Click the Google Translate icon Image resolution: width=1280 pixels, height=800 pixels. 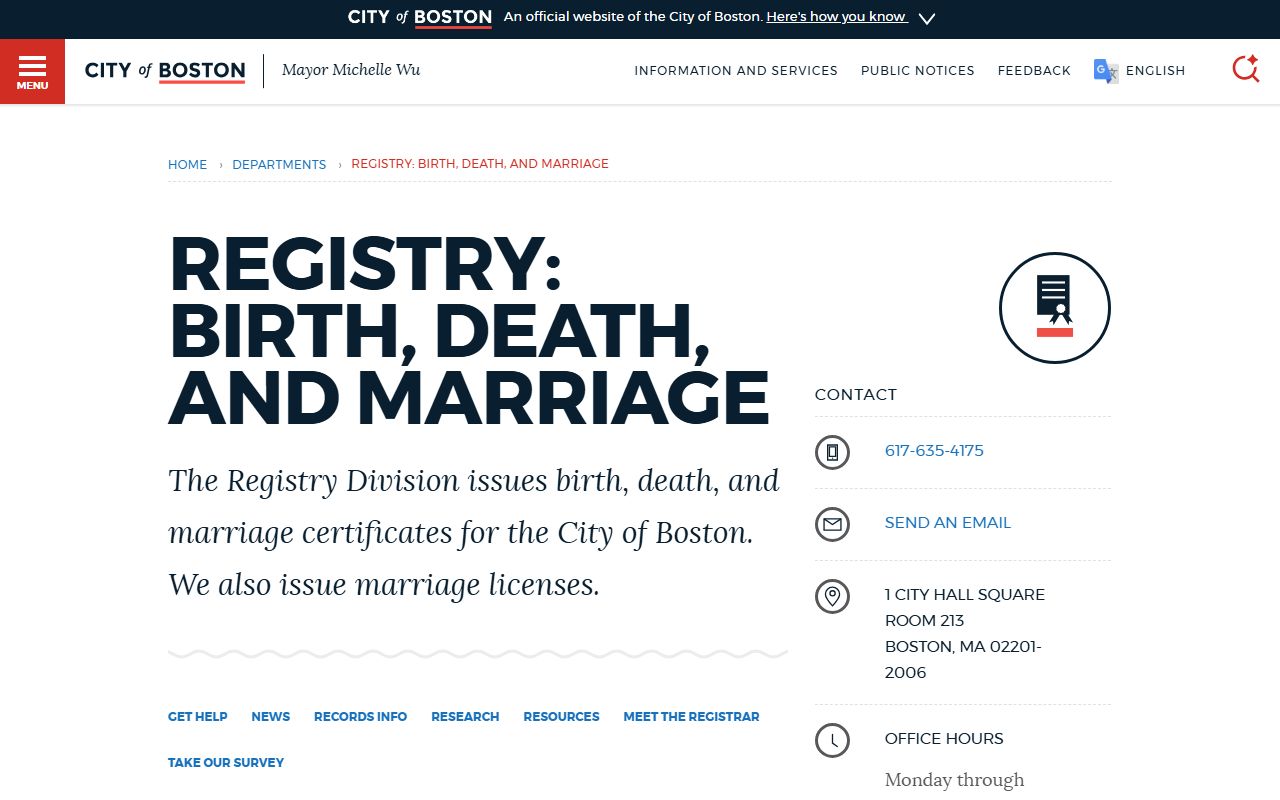click(x=1105, y=71)
